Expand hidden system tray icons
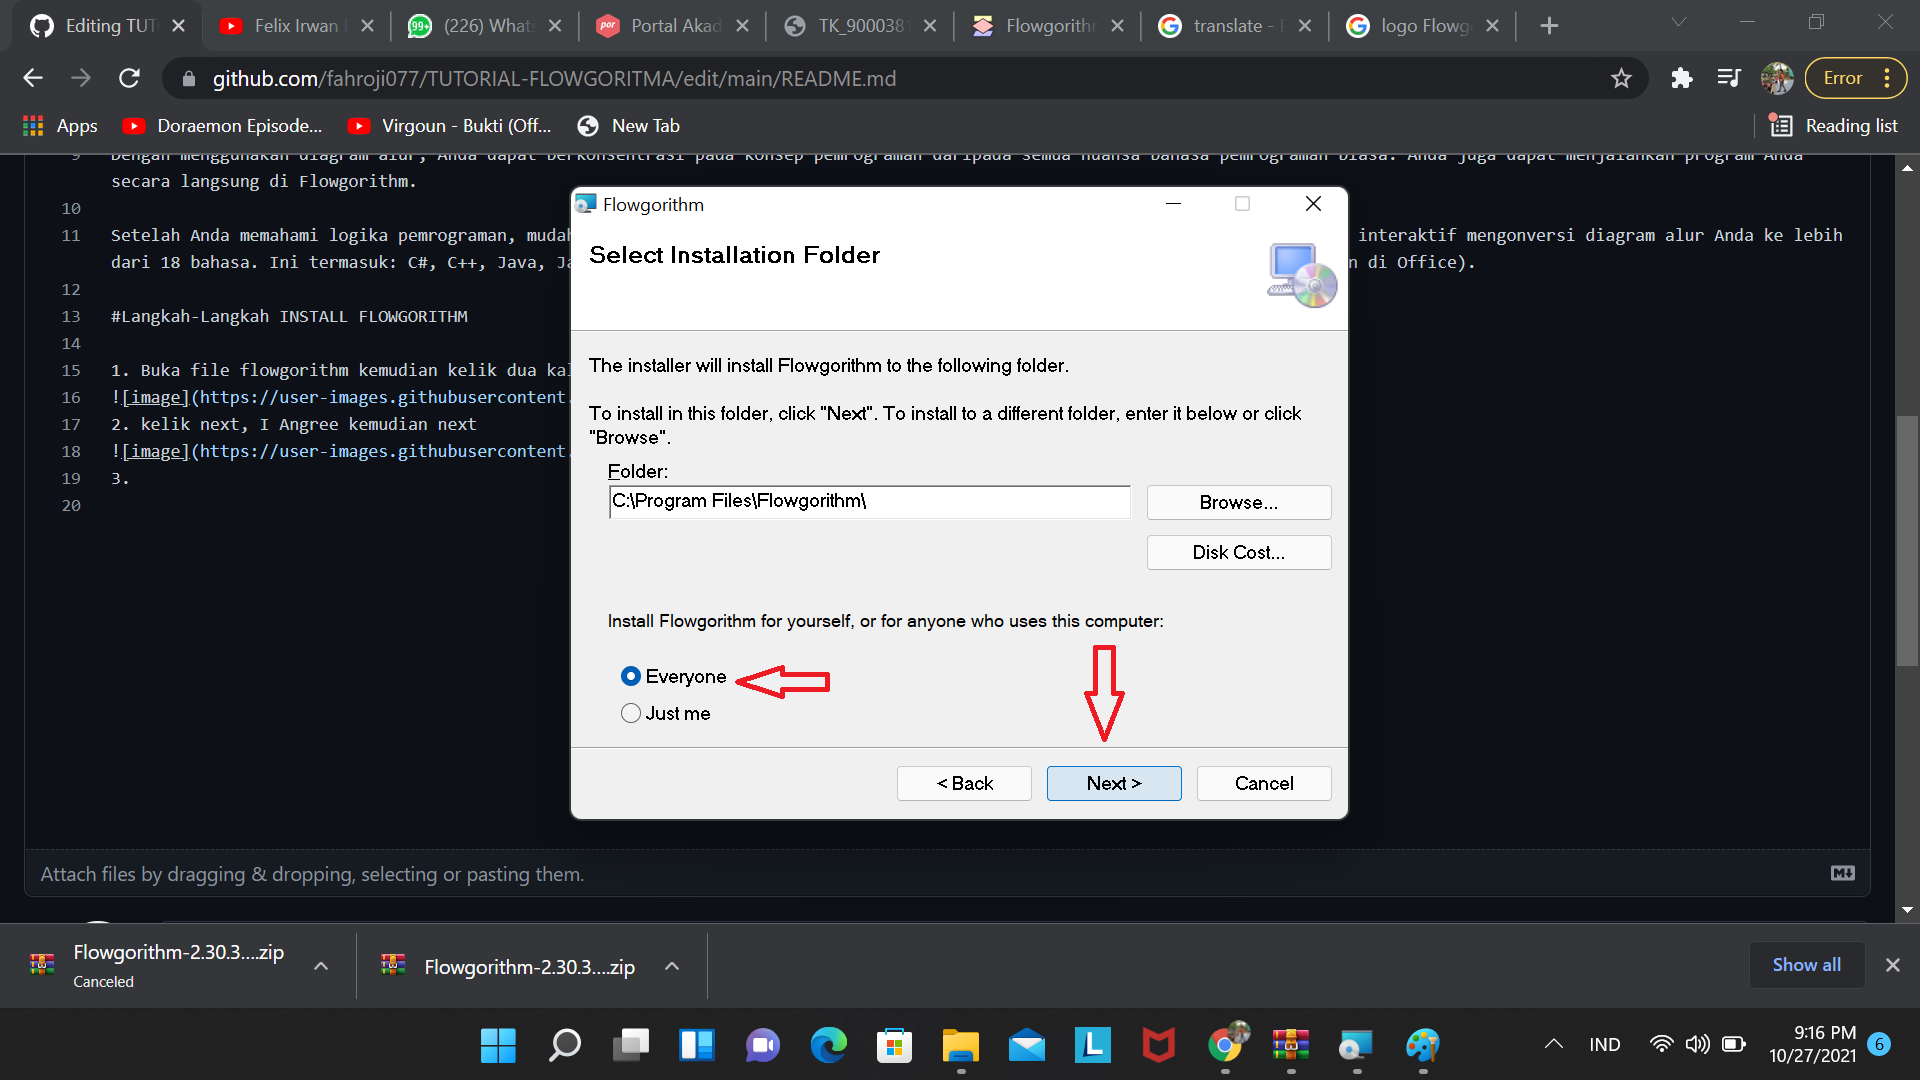 click(1553, 1044)
